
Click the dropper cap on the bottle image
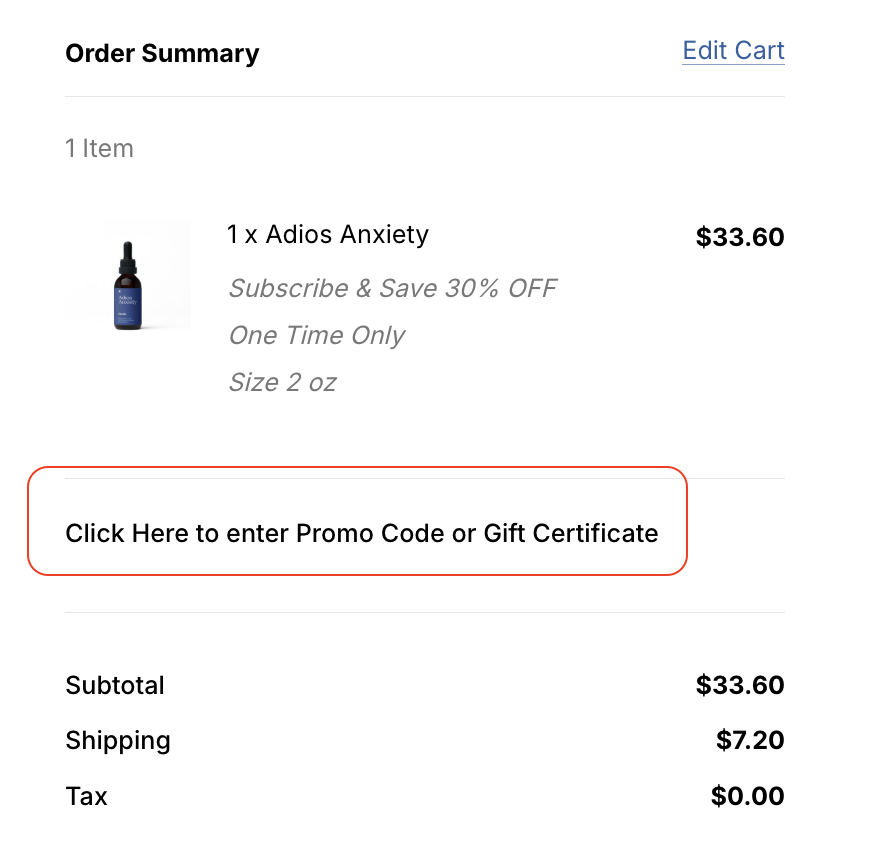(127, 255)
